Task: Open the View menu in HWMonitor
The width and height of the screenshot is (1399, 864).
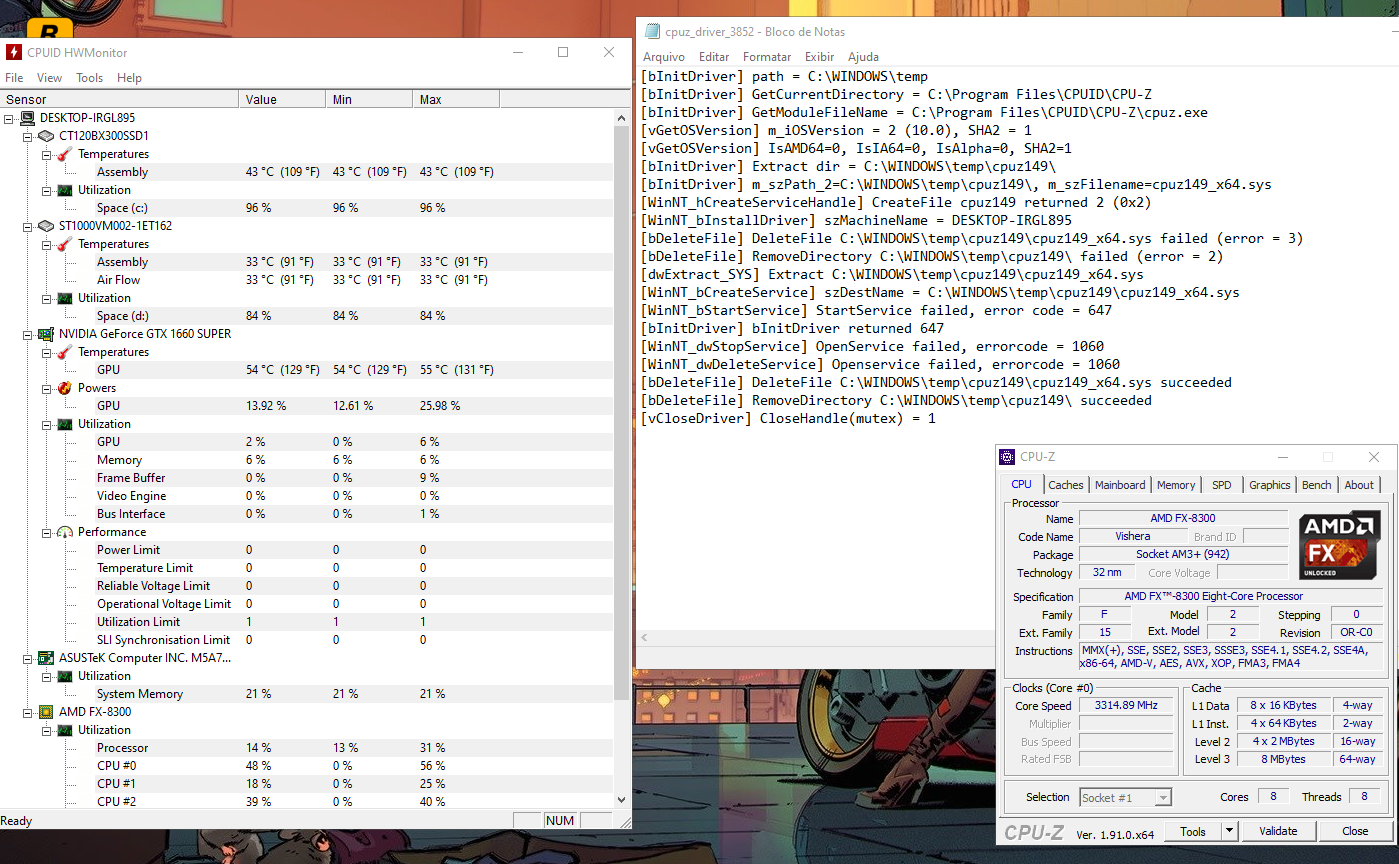Action: coord(49,78)
